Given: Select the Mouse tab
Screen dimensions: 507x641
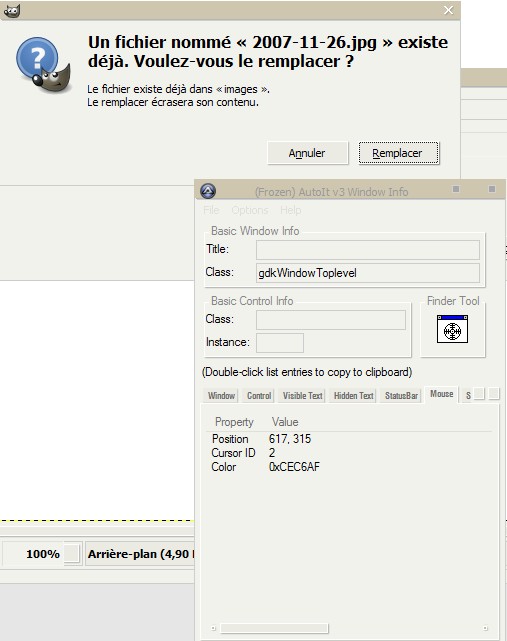Looking at the screenshot, I should click(x=442, y=394).
